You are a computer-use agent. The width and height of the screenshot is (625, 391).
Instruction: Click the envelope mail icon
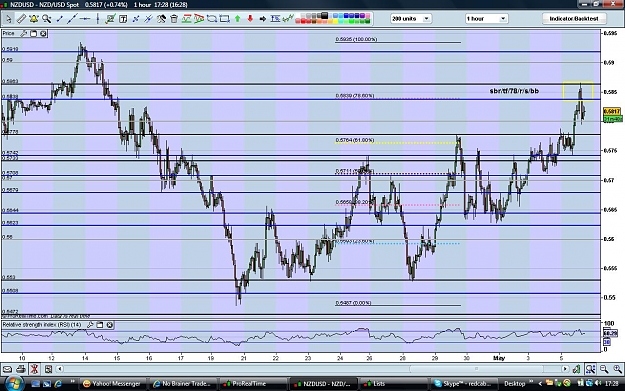click(x=7, y=369)
